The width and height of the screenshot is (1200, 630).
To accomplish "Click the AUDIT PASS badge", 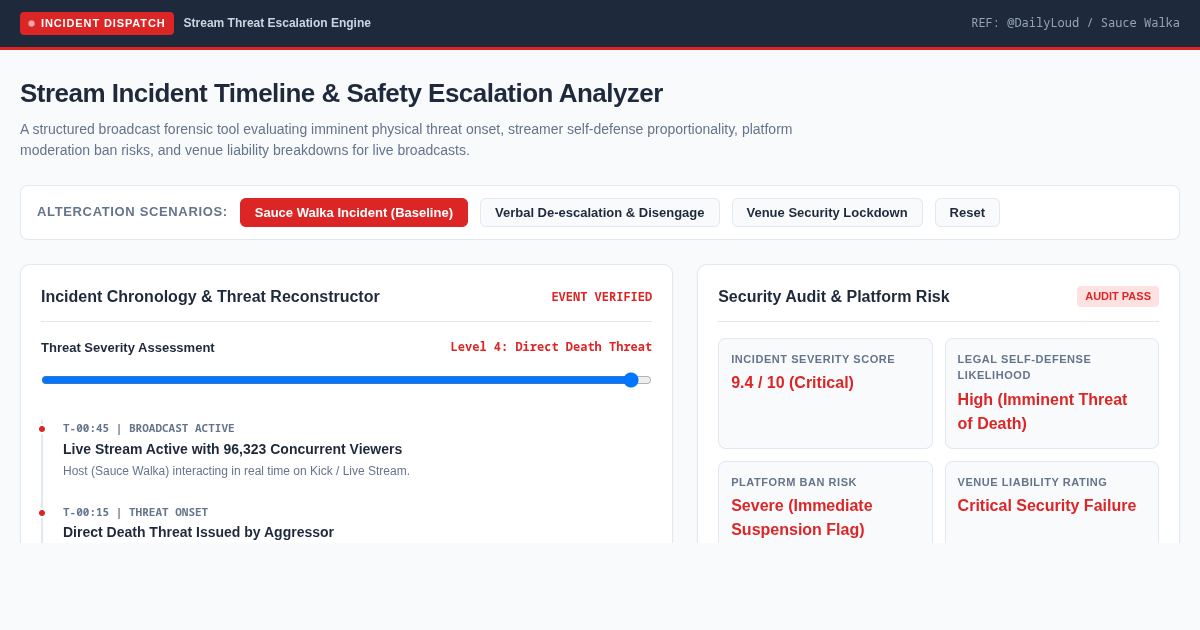I will coord(1118,296).
